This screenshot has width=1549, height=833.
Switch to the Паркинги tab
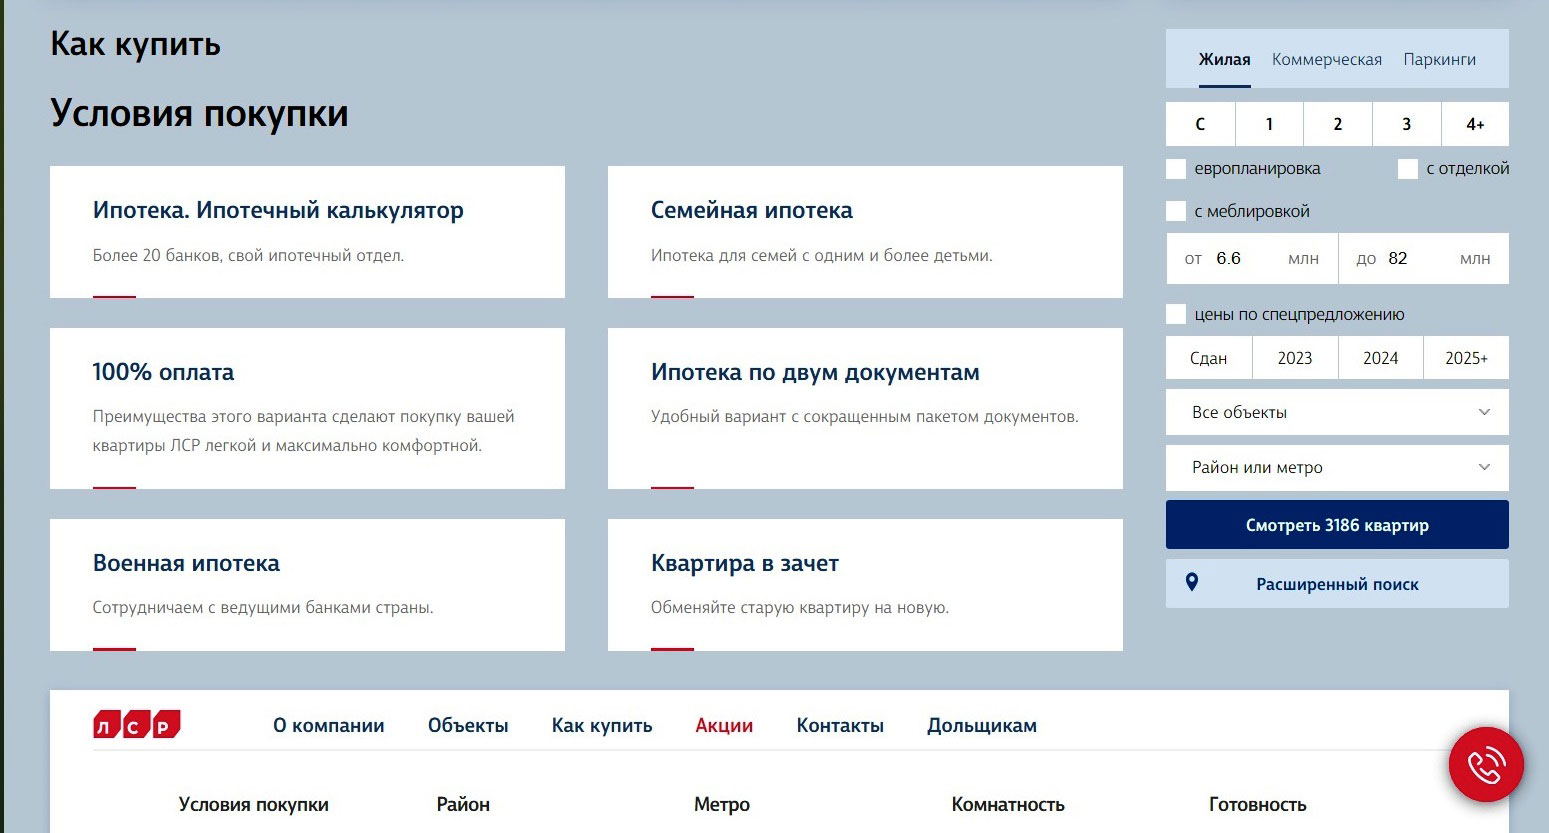coord(1439,60)
